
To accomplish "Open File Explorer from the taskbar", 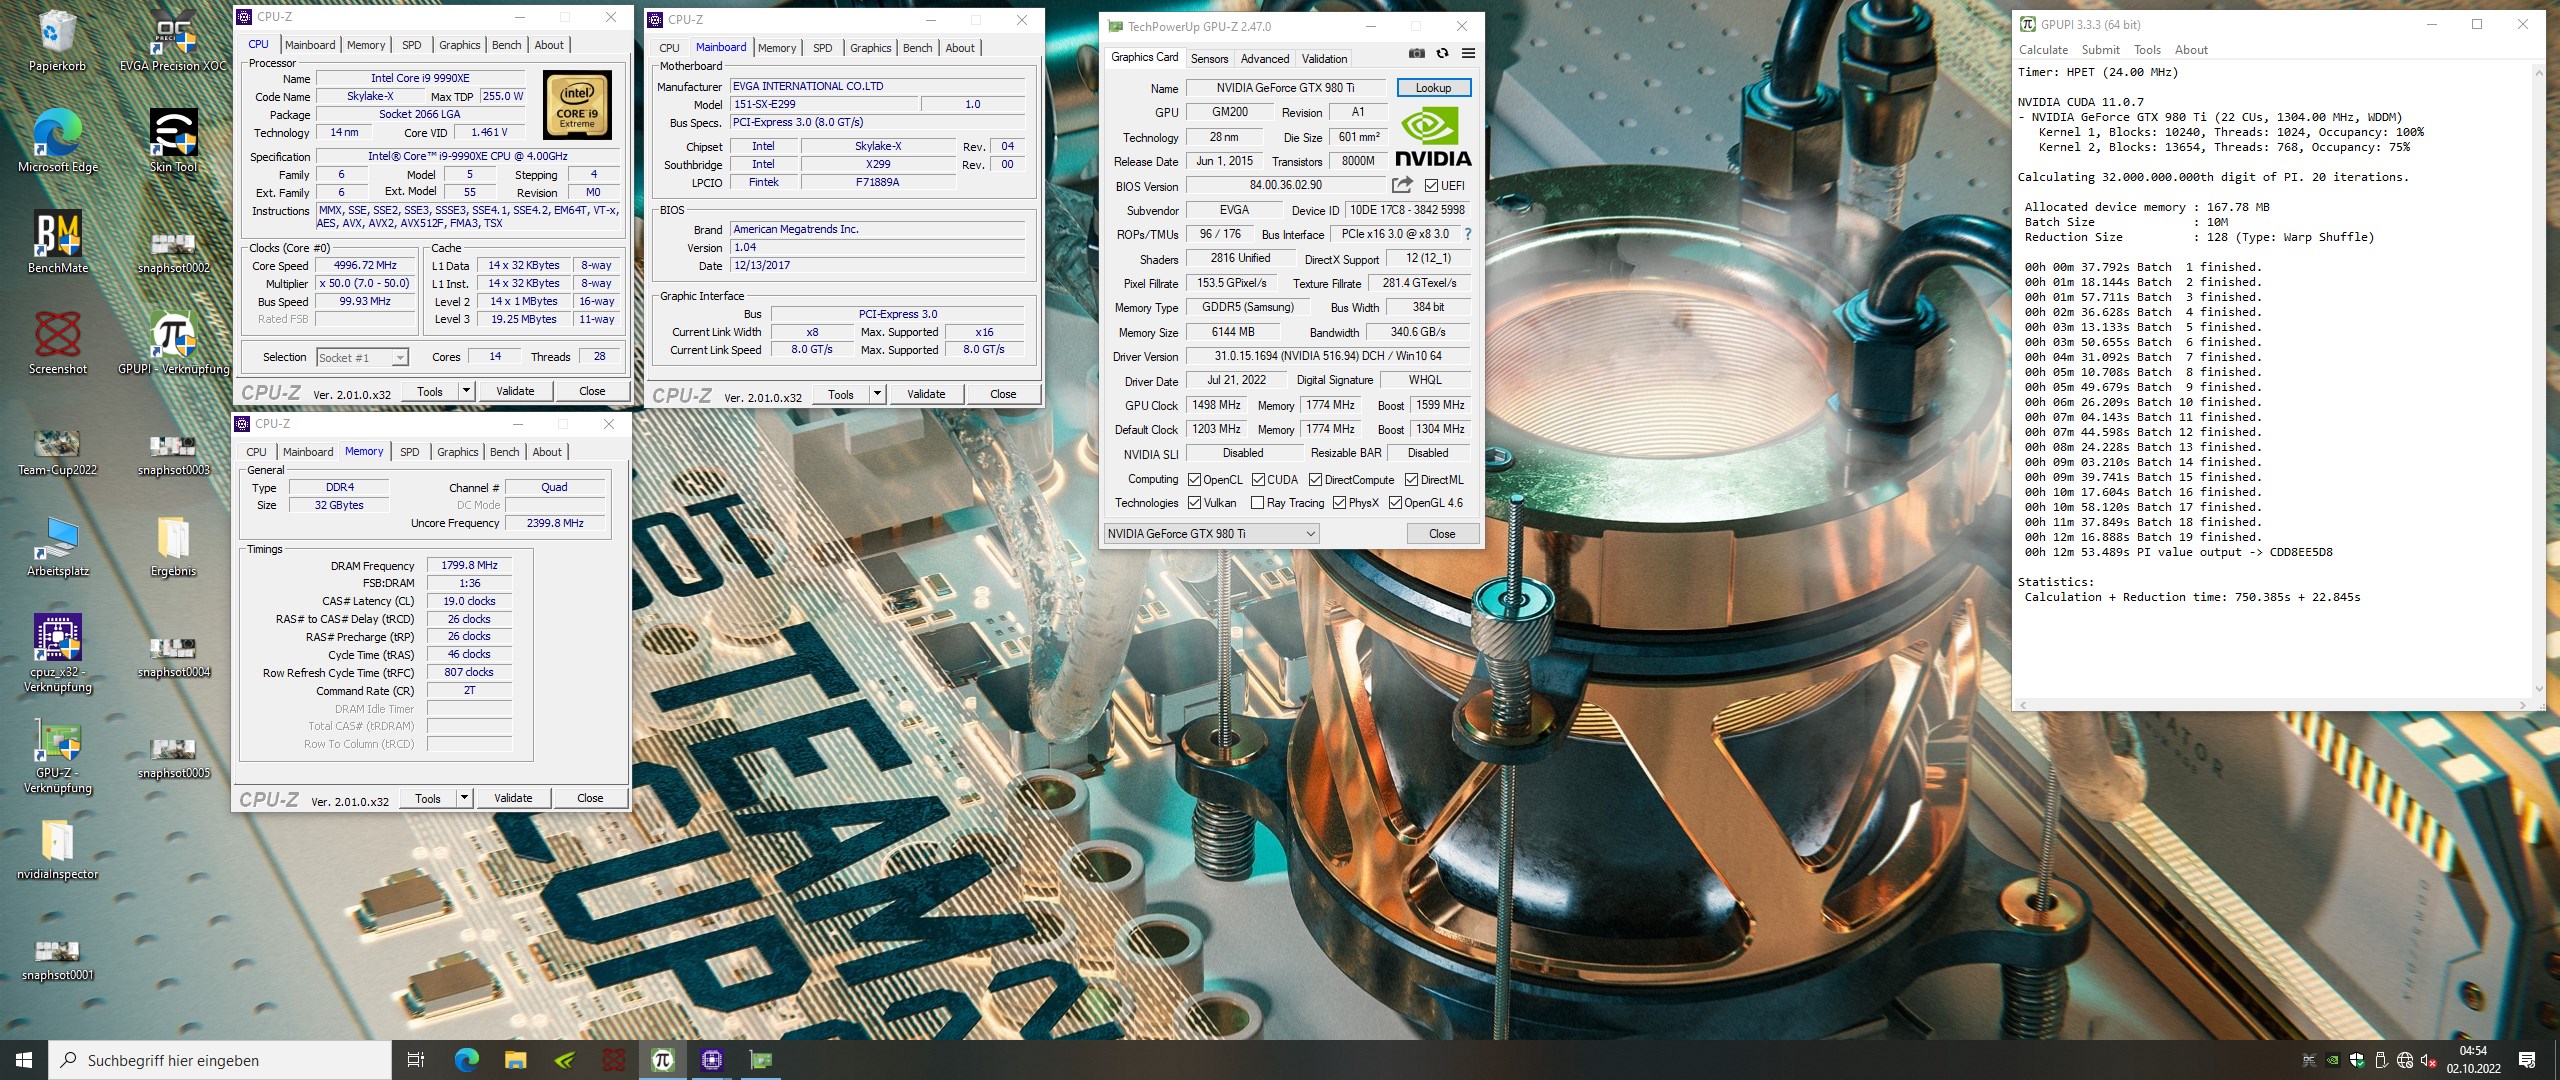I will (x=515, y=1060).
